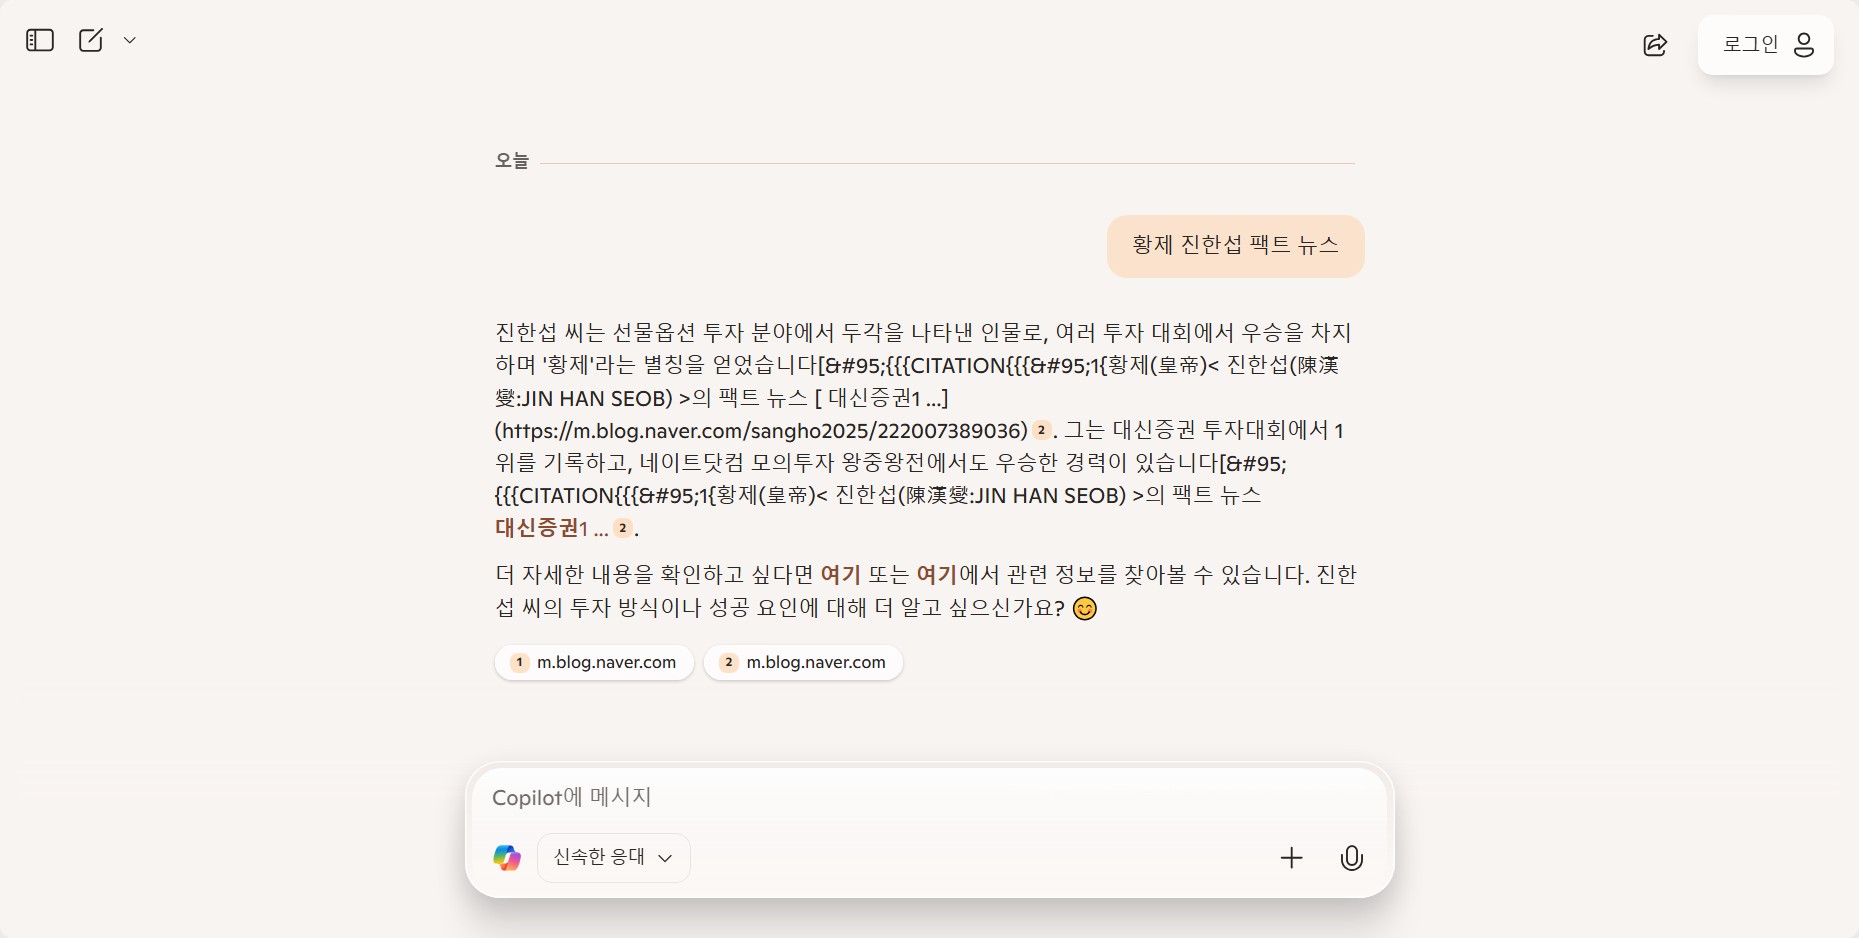
Task: Activate the microphone voice input icon
Action: (x=1351, y=858)
